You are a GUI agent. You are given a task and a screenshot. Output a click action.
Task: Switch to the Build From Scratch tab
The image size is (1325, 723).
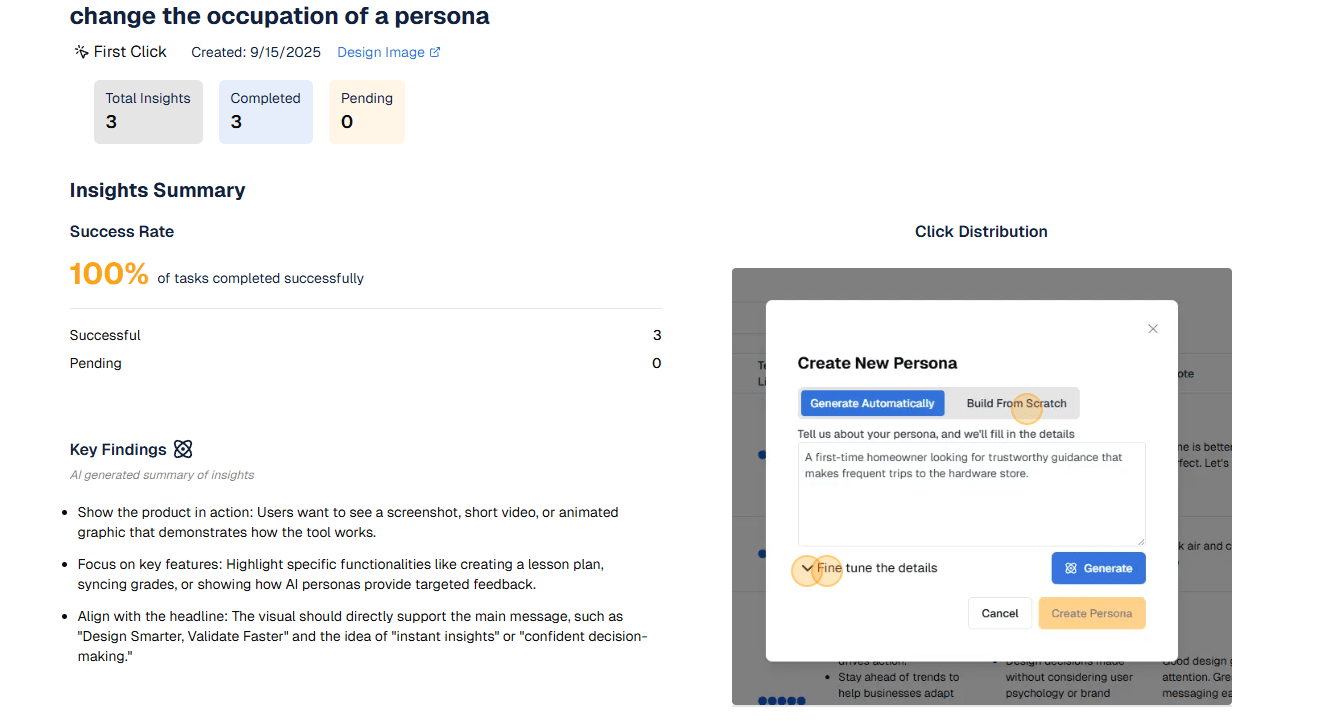click(1016, 403)
